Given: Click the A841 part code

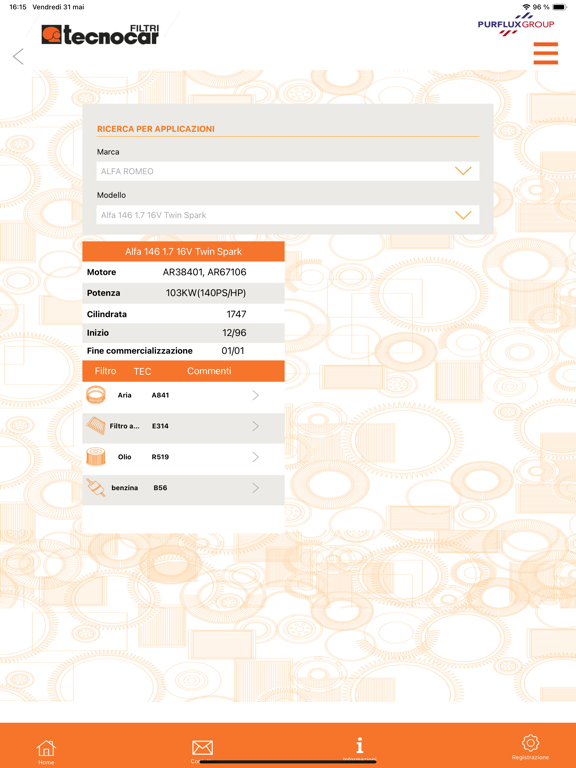Looking at the screenshot, I should (160, 395).
